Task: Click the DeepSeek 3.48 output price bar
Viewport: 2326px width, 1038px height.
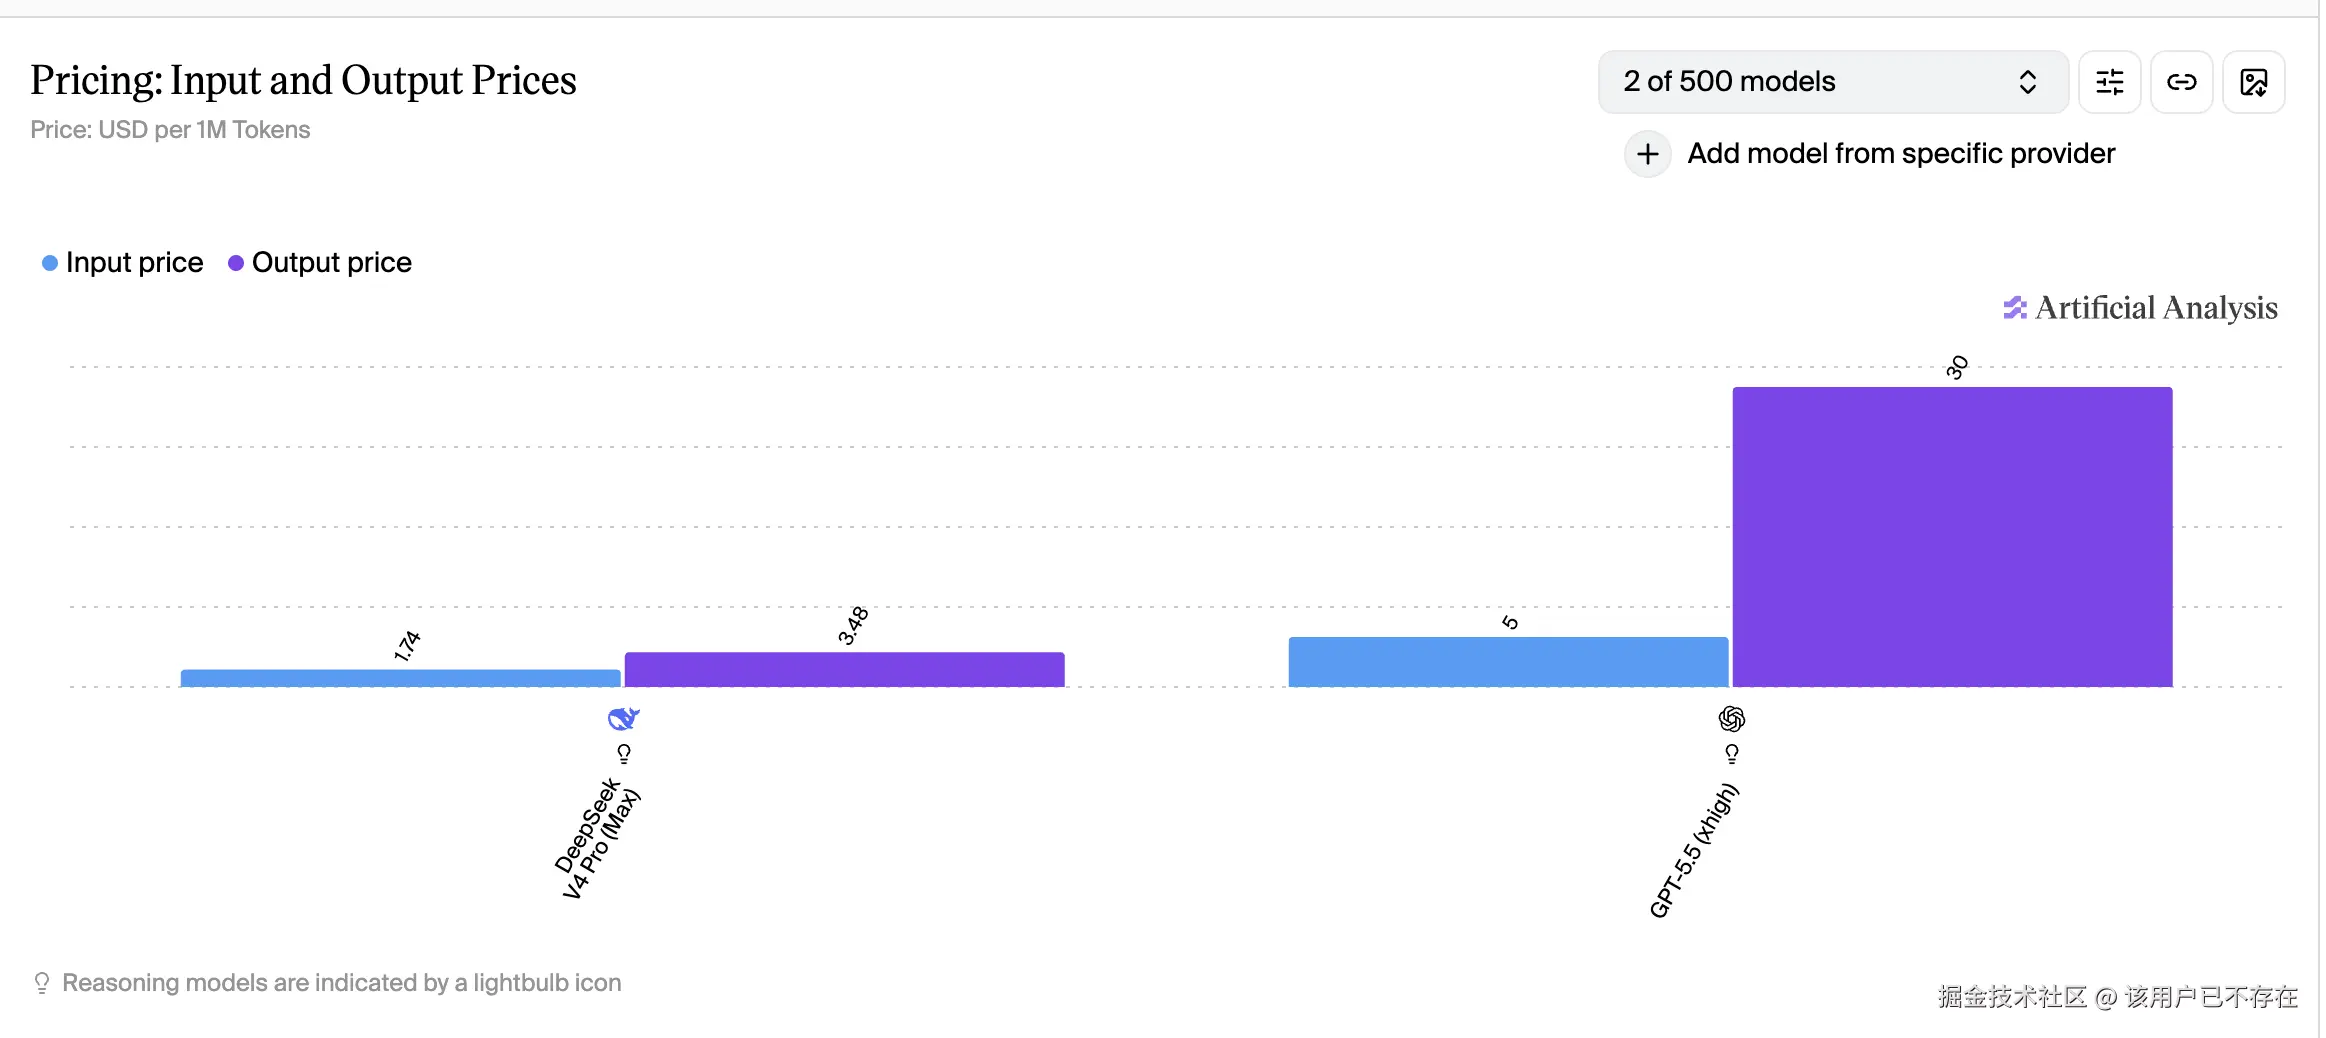Action: point(844,669)
